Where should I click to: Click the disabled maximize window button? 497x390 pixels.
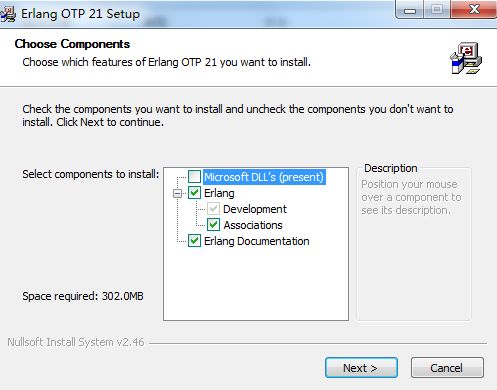coord(437,10)
